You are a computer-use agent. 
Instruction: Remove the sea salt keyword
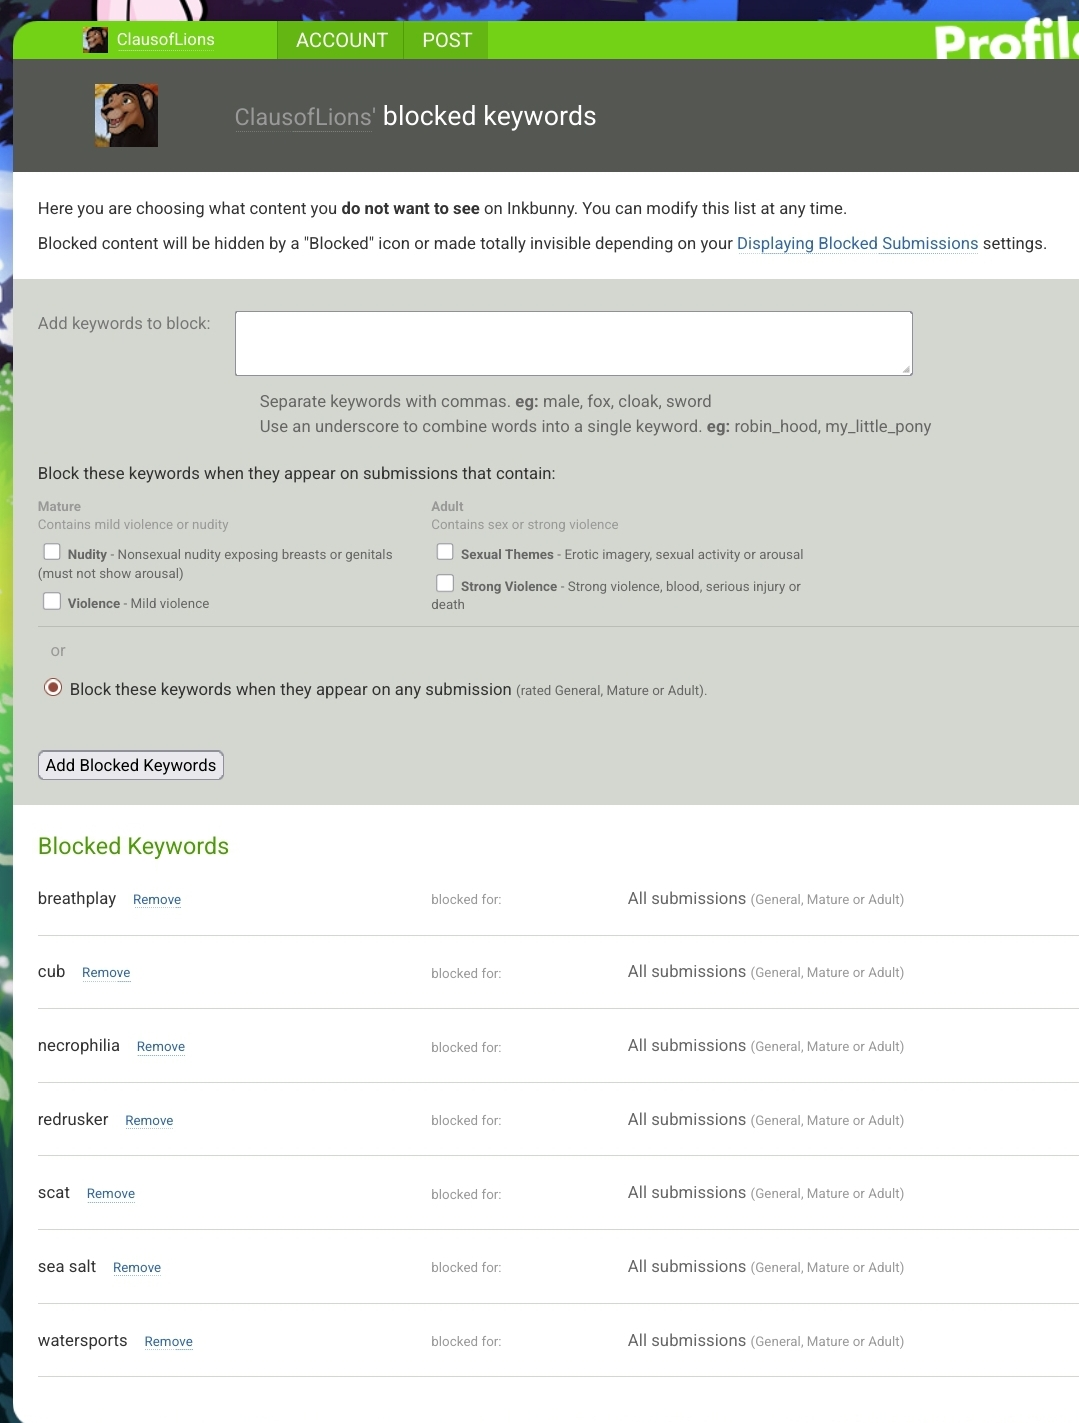tap(137, 1268)
